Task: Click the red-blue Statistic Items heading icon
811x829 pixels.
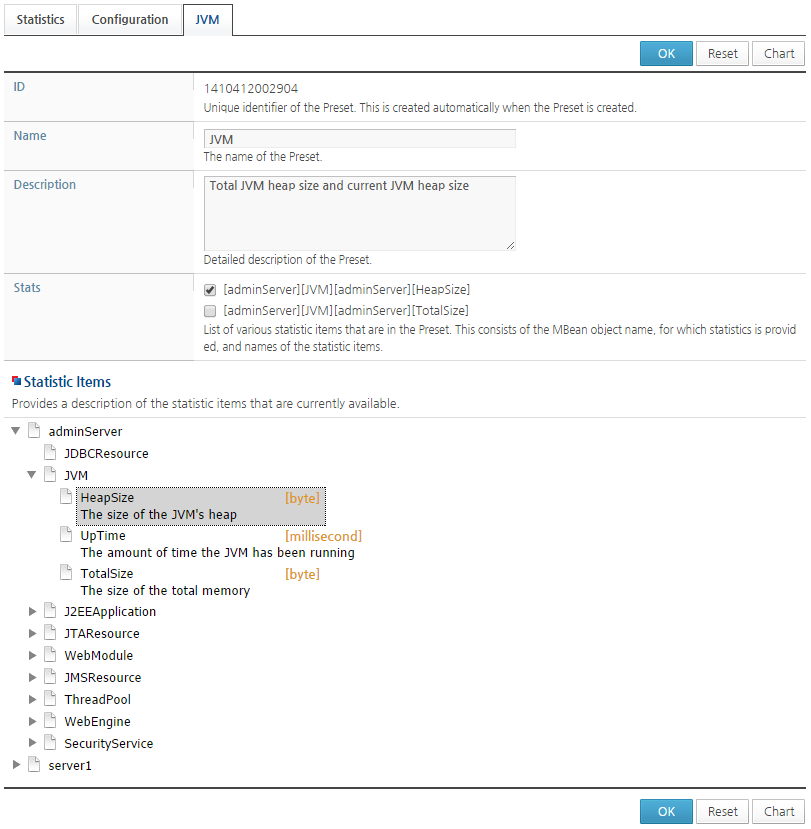Action: pos(16,381)
